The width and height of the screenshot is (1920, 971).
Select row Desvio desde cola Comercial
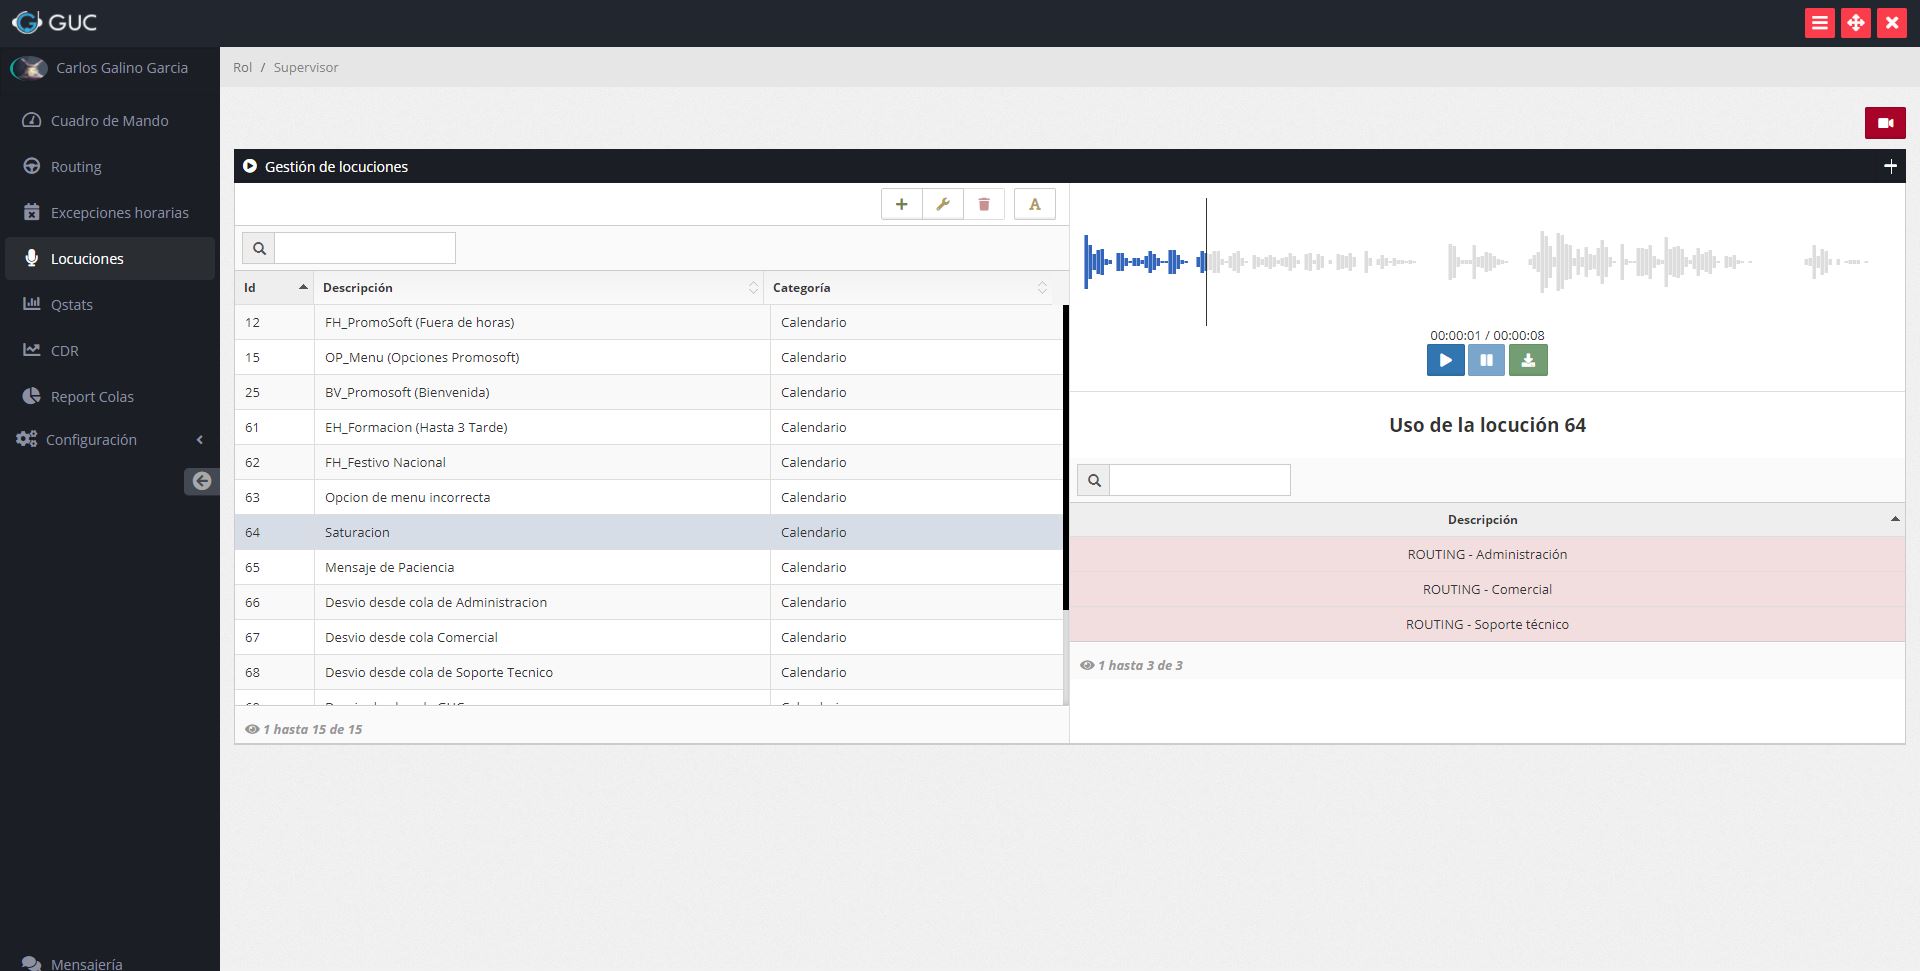[x=649, y=637]
